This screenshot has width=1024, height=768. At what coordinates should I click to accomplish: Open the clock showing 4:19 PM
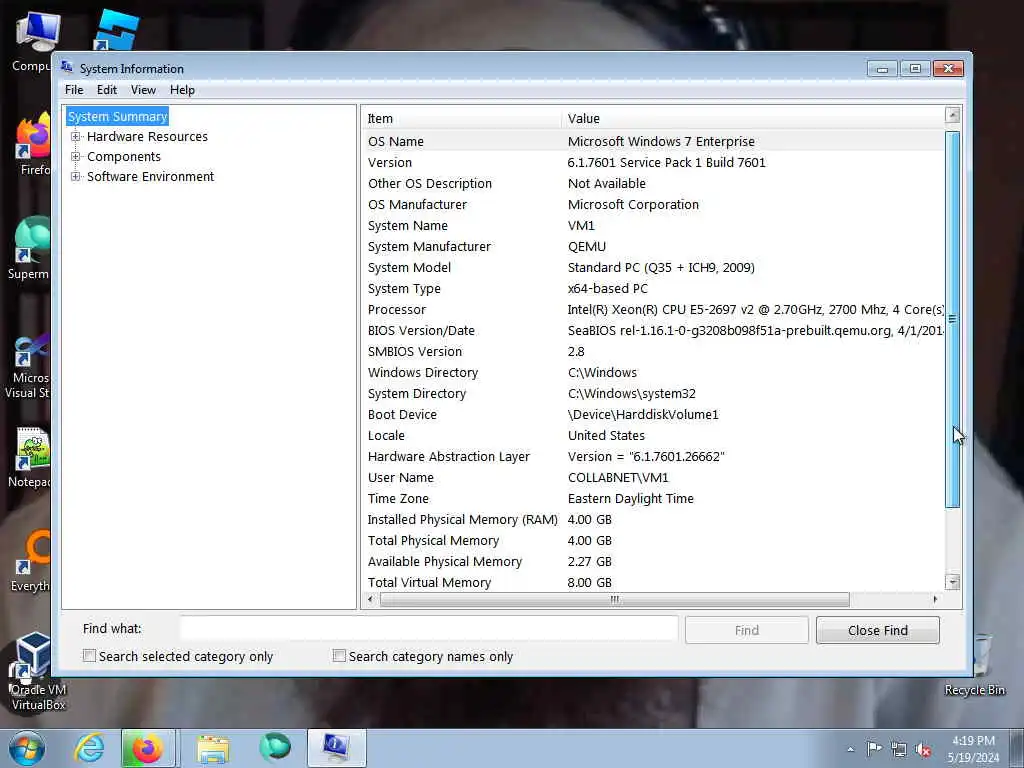click(973, 749)
